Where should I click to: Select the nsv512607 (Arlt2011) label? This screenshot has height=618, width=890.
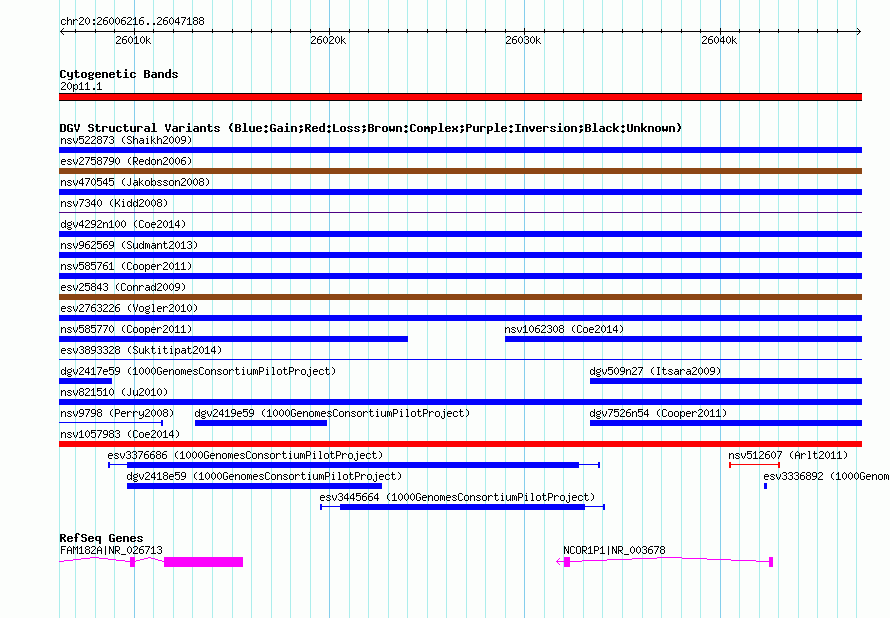tap(788, 455)
